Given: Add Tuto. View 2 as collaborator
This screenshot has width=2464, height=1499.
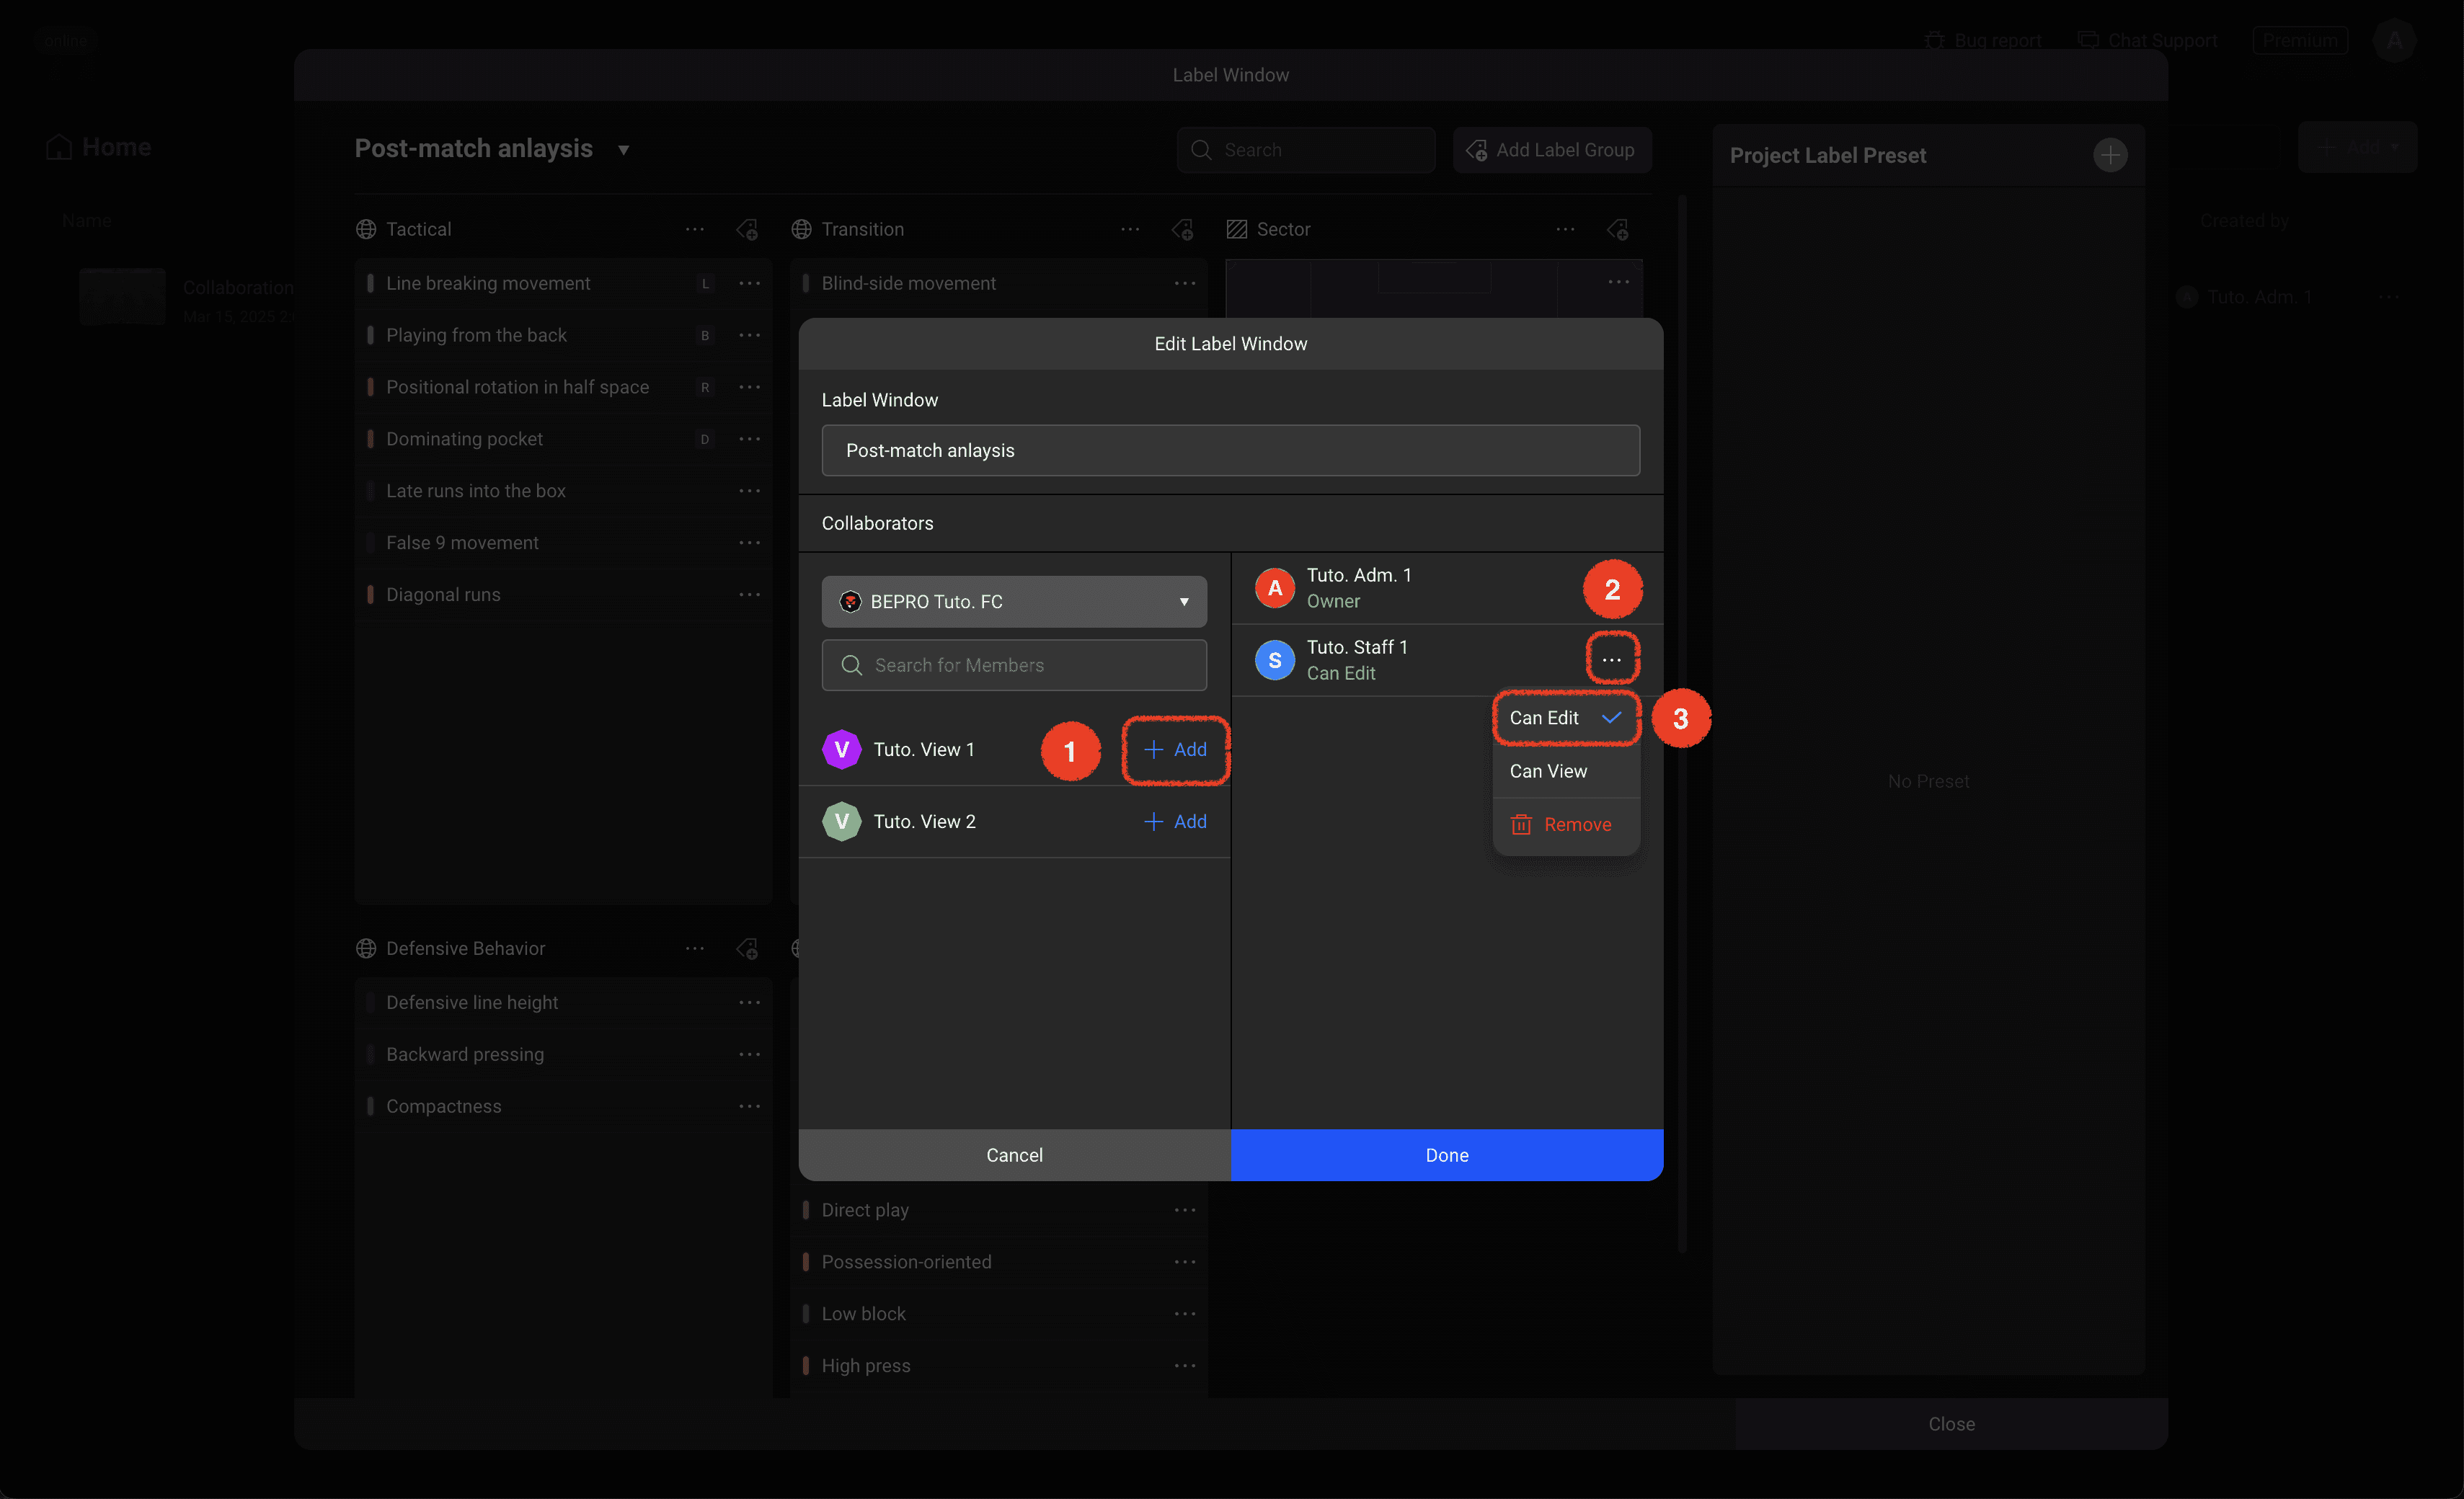Looking at the screenshot, I should tap(1175, 821).
